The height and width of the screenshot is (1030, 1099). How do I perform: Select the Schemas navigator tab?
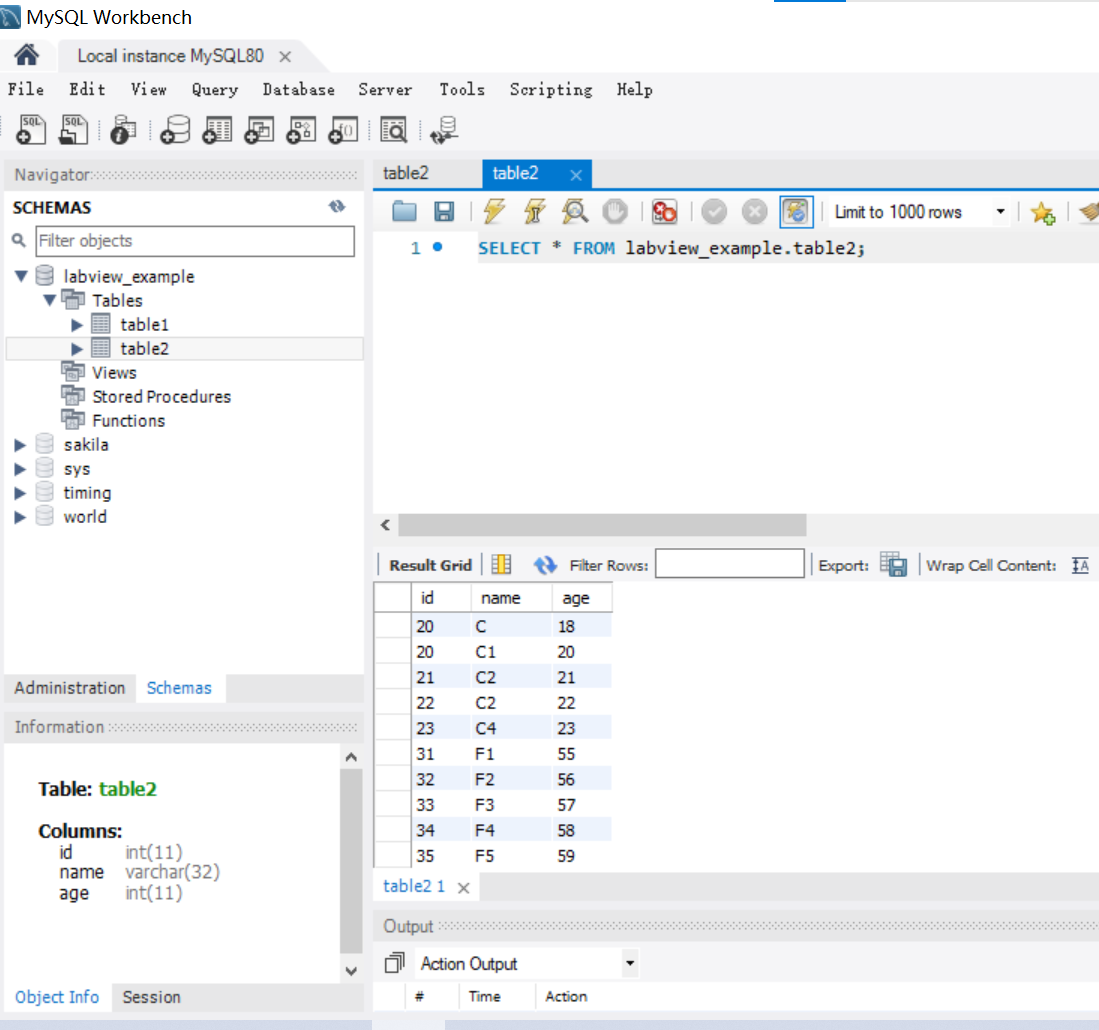[179, 688]
